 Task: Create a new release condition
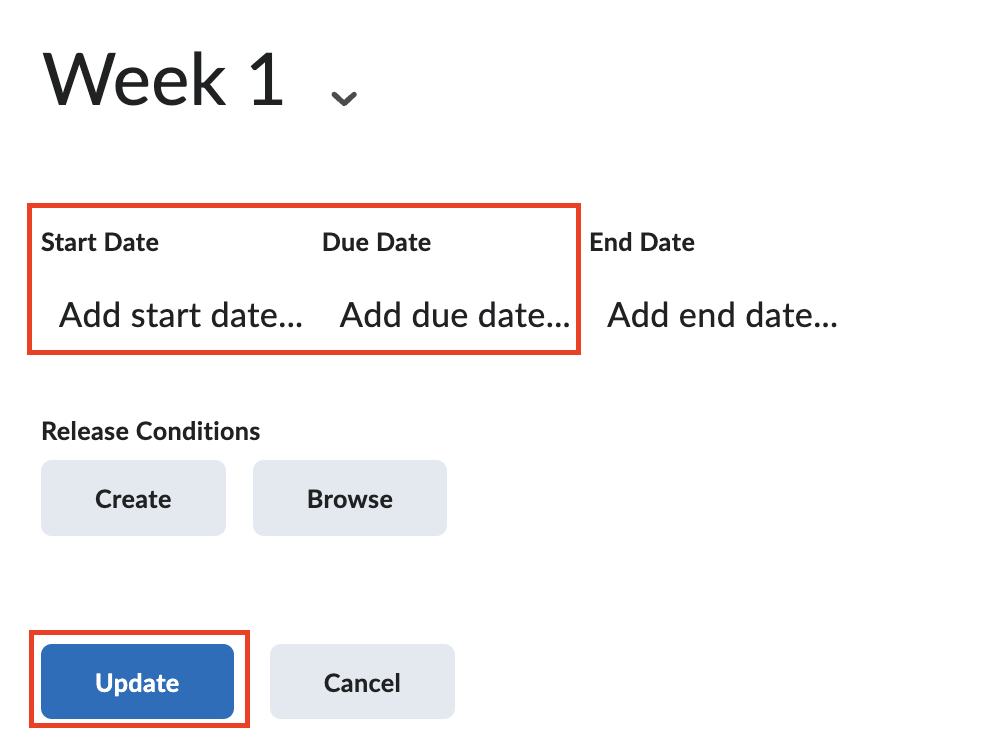click(133, 498)
